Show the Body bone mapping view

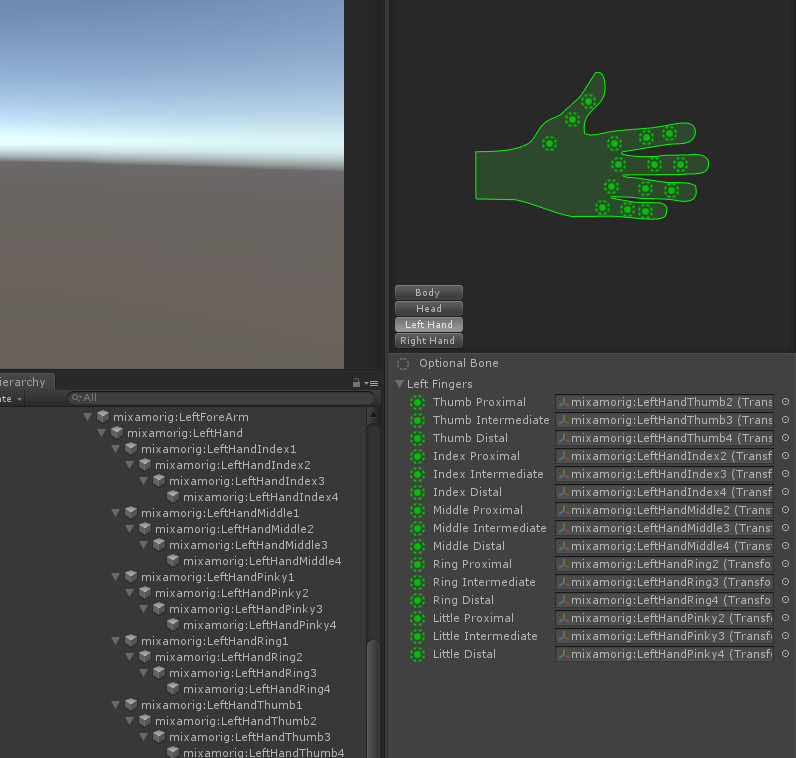coord(428,292)
